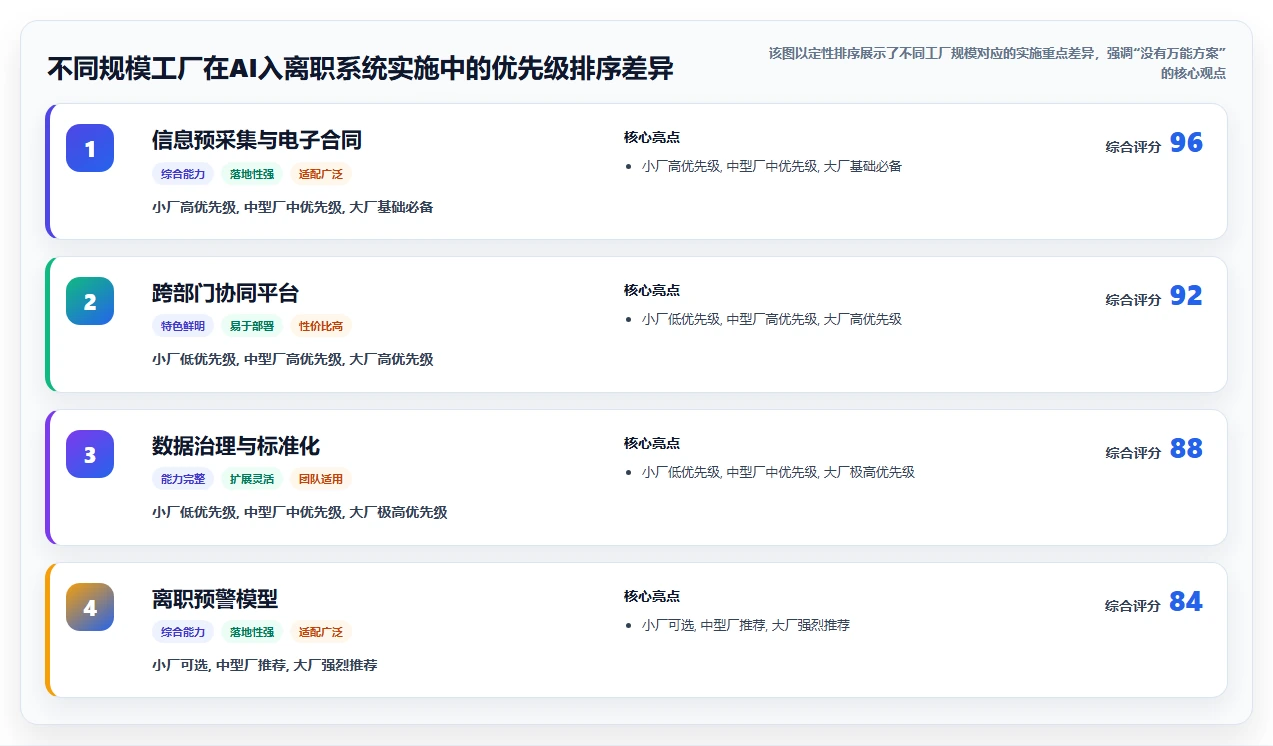Click bullet 小厂高优先级, 中型厂中优先级, 大厂基础必备
Viewport: 1273px width, 746px height.
point(772,167)
